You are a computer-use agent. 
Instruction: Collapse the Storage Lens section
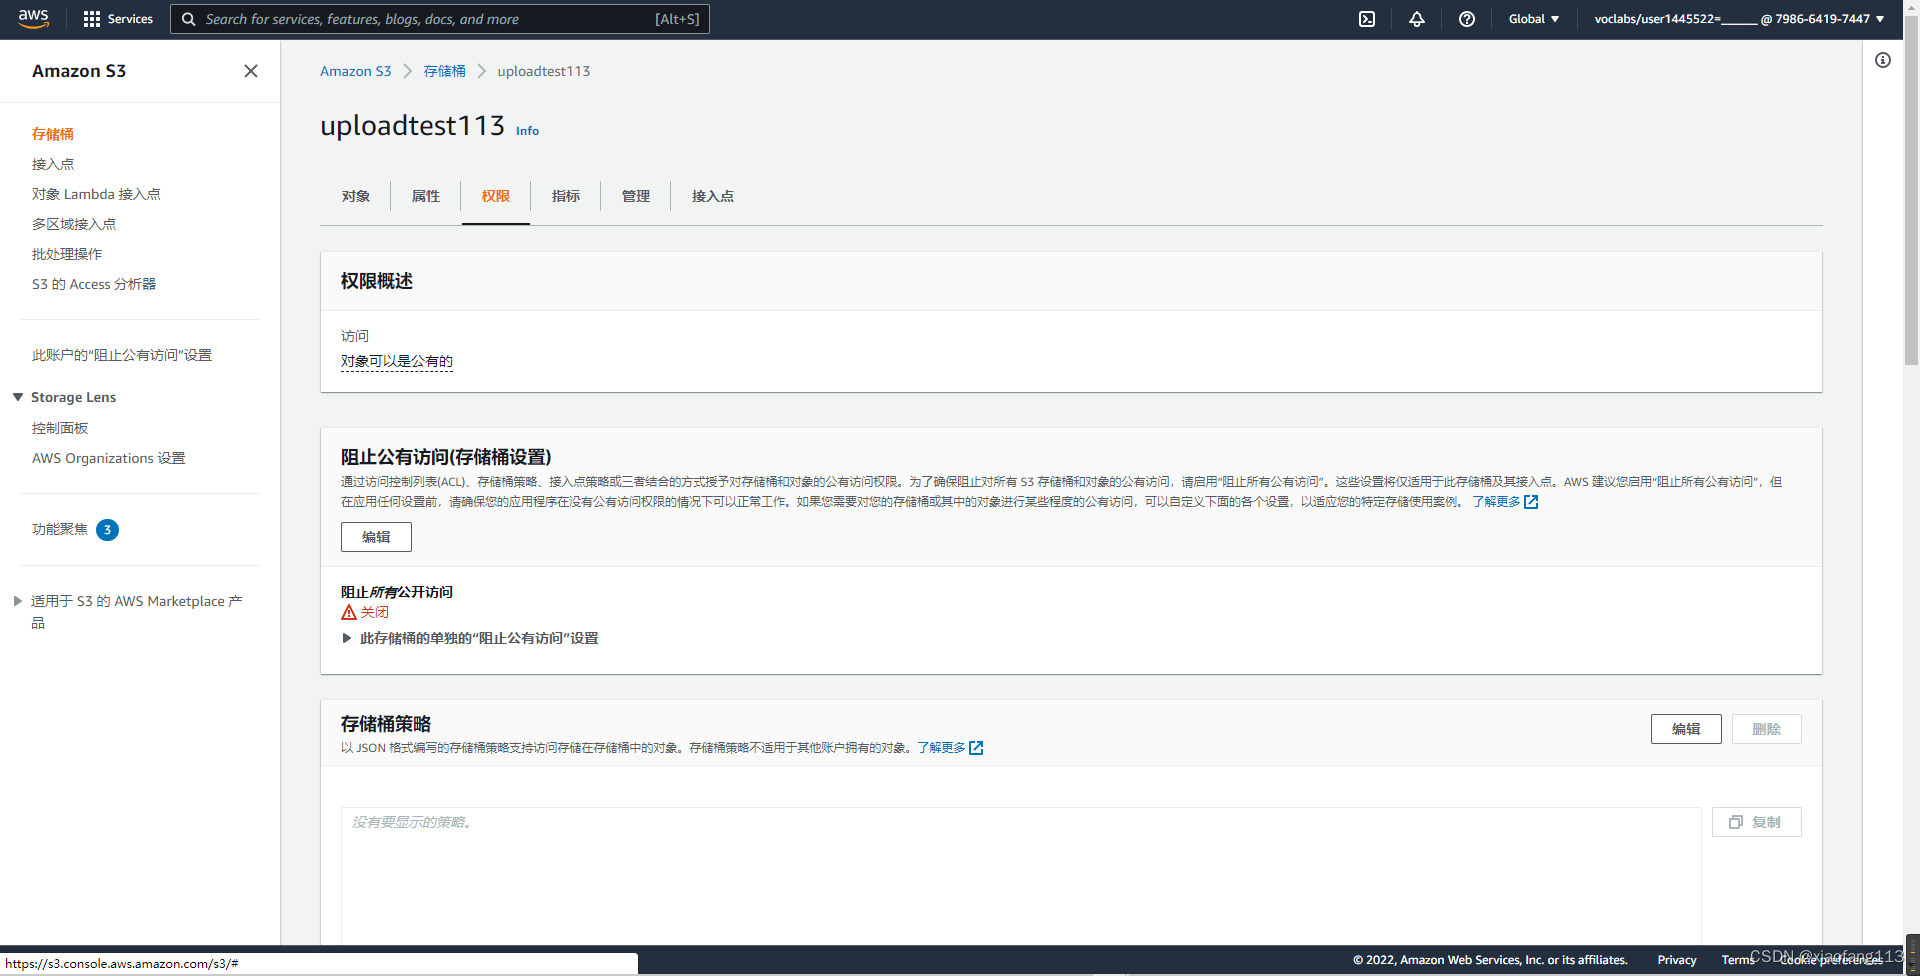tap(18, 397)
